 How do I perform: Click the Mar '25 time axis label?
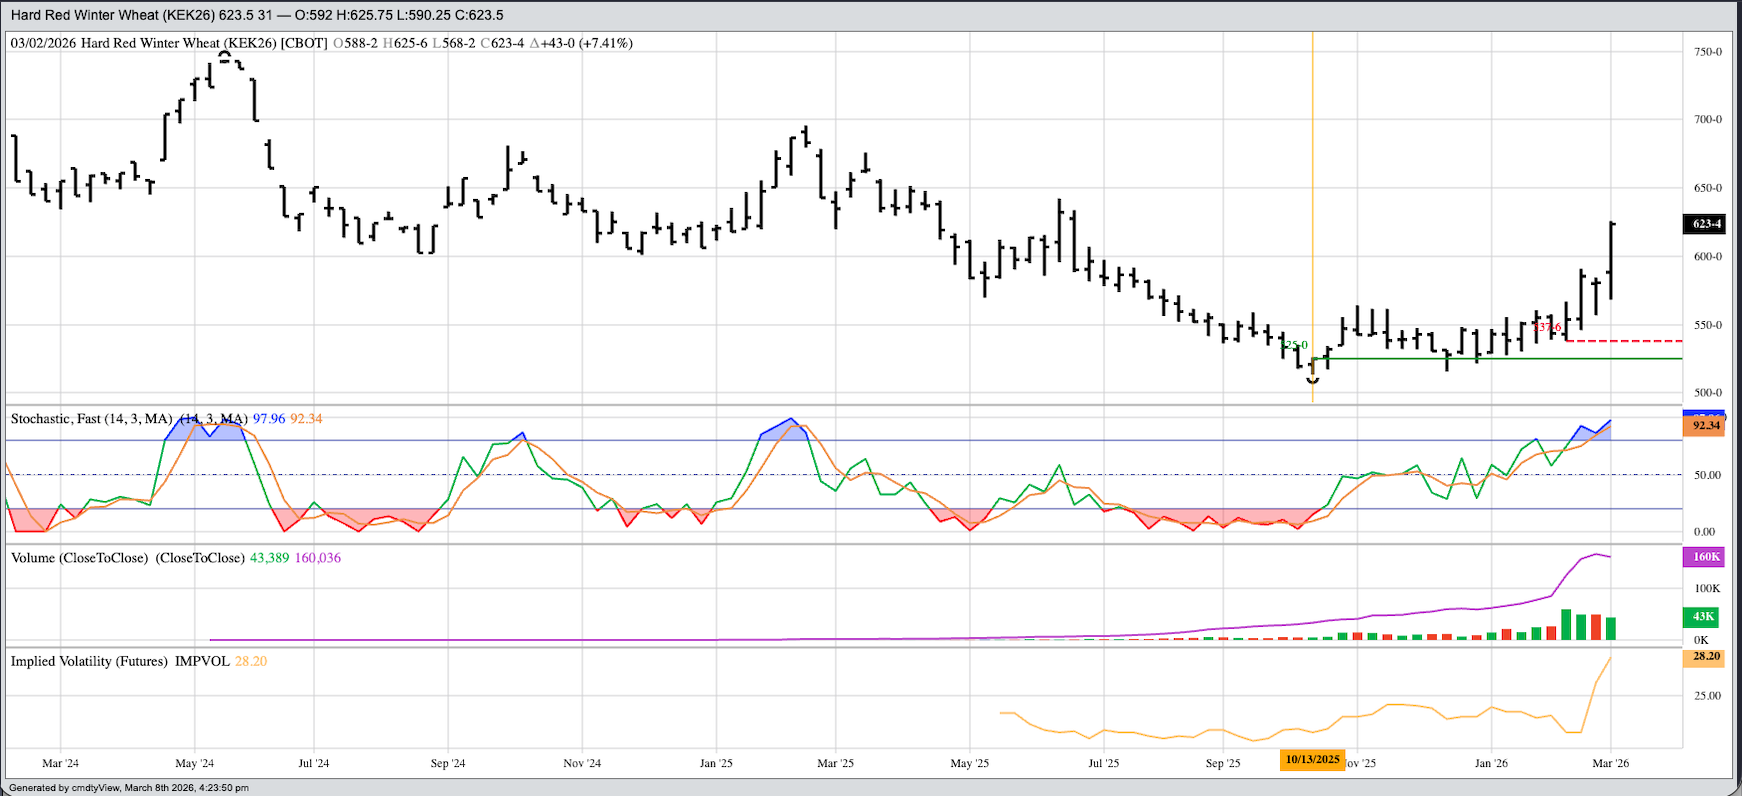[x=835, y=763]
